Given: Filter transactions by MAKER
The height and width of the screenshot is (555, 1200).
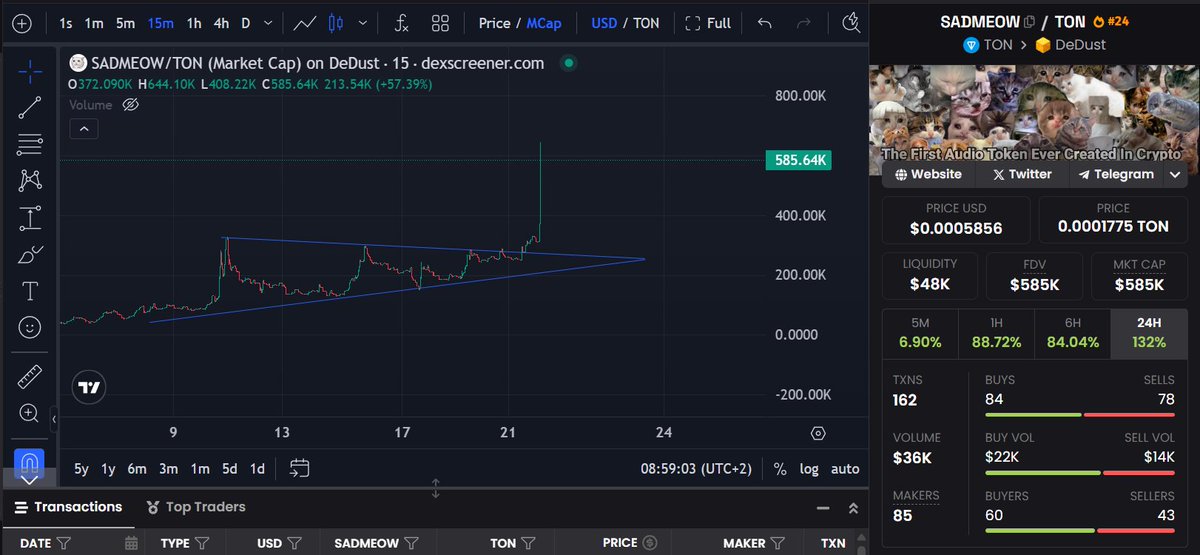Looking at the screenshot, I should click(779, 543).
